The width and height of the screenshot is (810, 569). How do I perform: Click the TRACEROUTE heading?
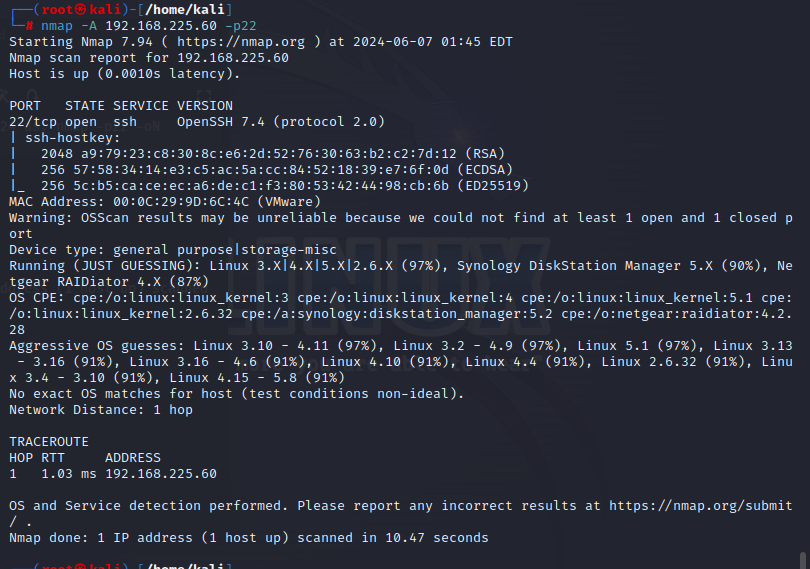pyautogui.click(x=49, y=442)
